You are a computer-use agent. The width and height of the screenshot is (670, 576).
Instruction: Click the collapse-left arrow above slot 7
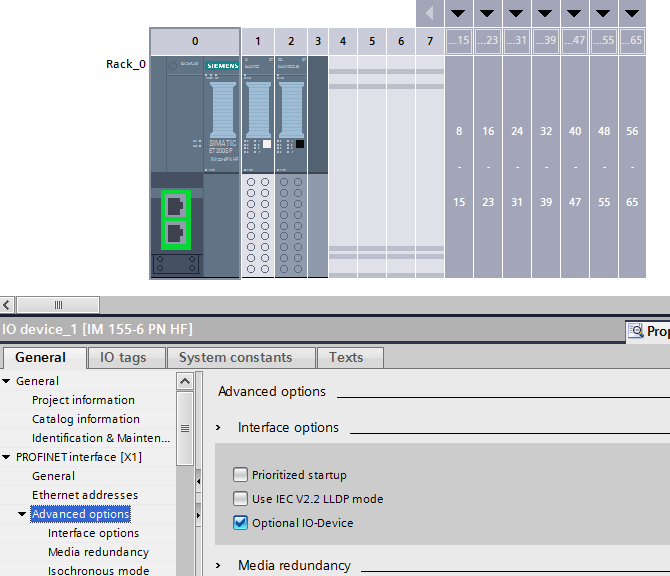coord(430,13)
